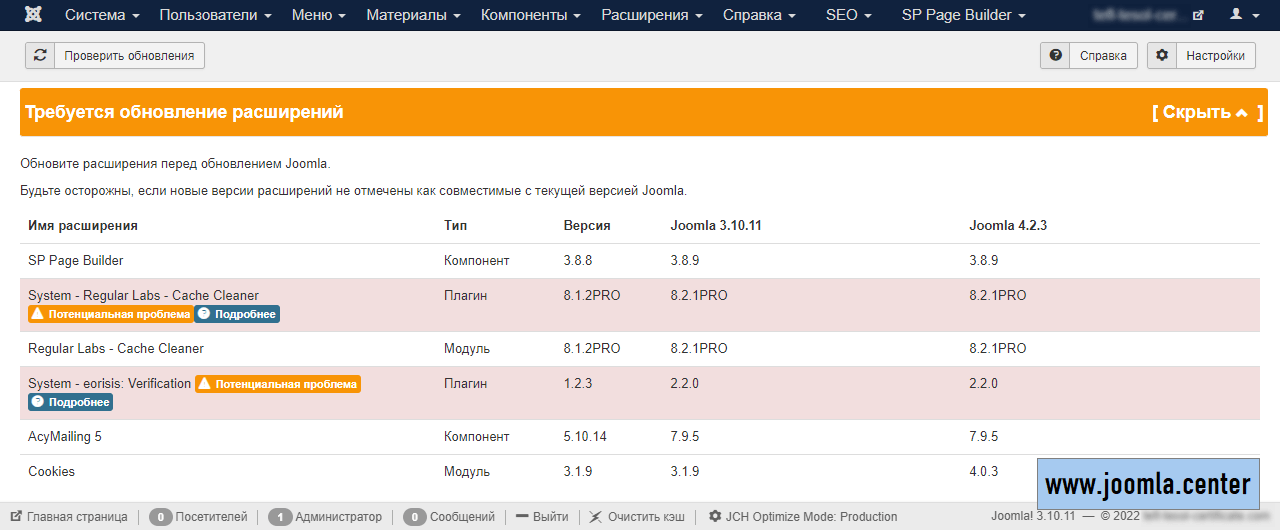
Task: Click the Очистить кэш icon in footer
Action: pos(596,517)
